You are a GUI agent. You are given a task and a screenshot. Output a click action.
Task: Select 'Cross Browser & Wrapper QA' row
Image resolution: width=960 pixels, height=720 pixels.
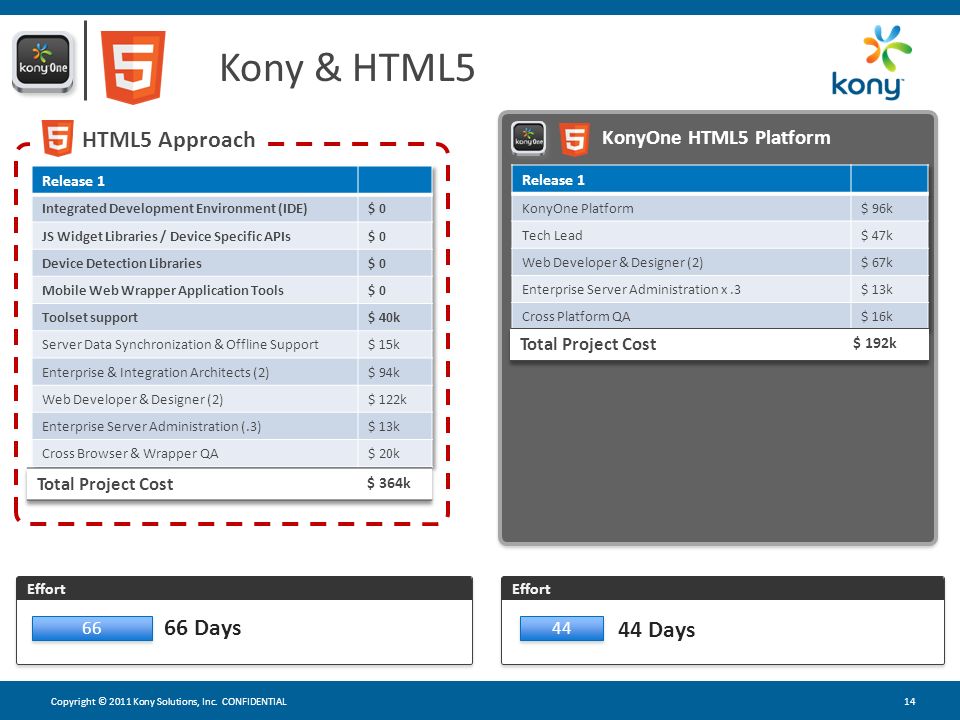click(x=232, y=453)
